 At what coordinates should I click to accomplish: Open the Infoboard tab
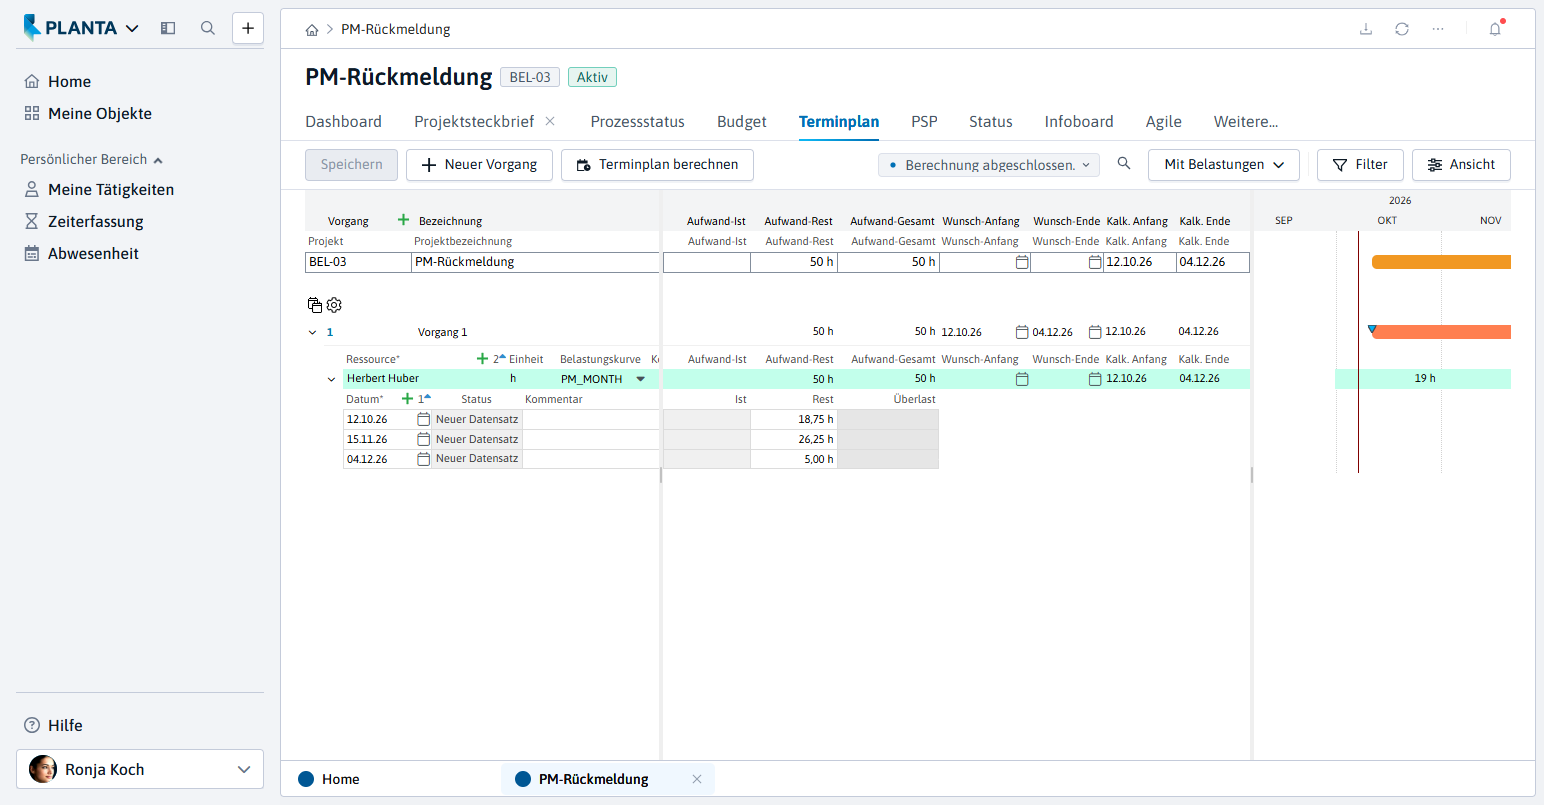[1079, 121]
